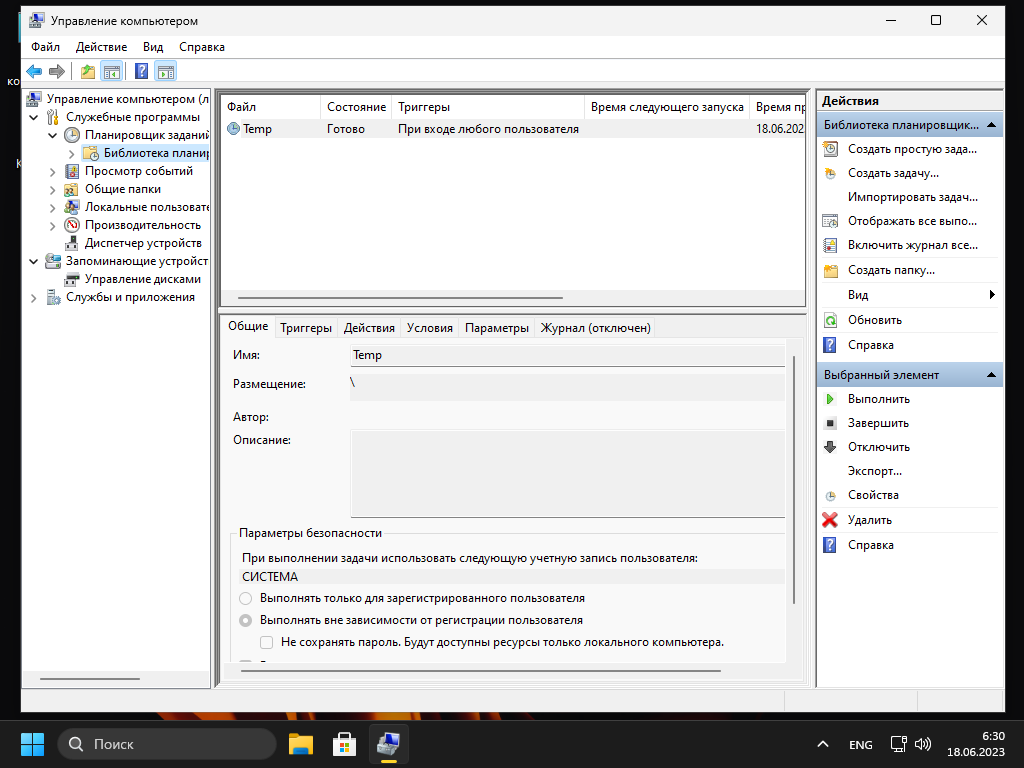Expand the Services and Applications node
Viewport: 1024px width, 768px height.
pos(34,297)
